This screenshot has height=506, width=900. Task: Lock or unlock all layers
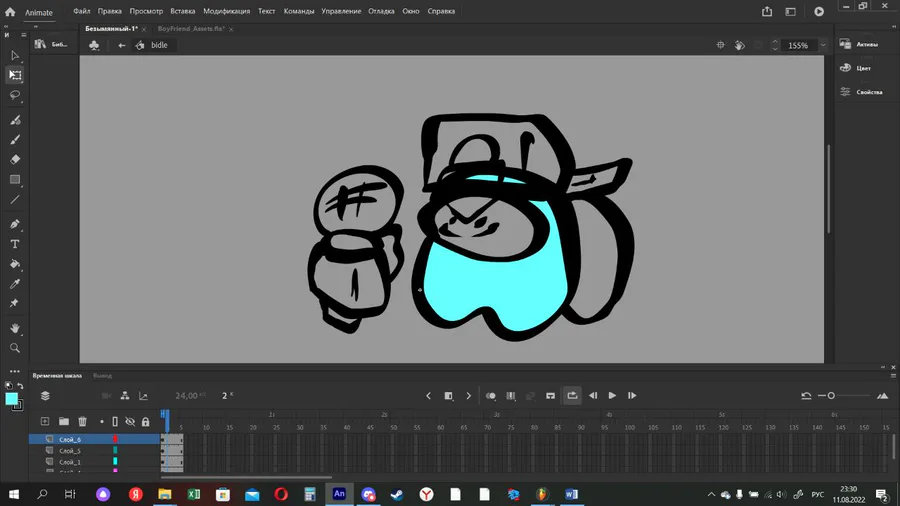146,422
